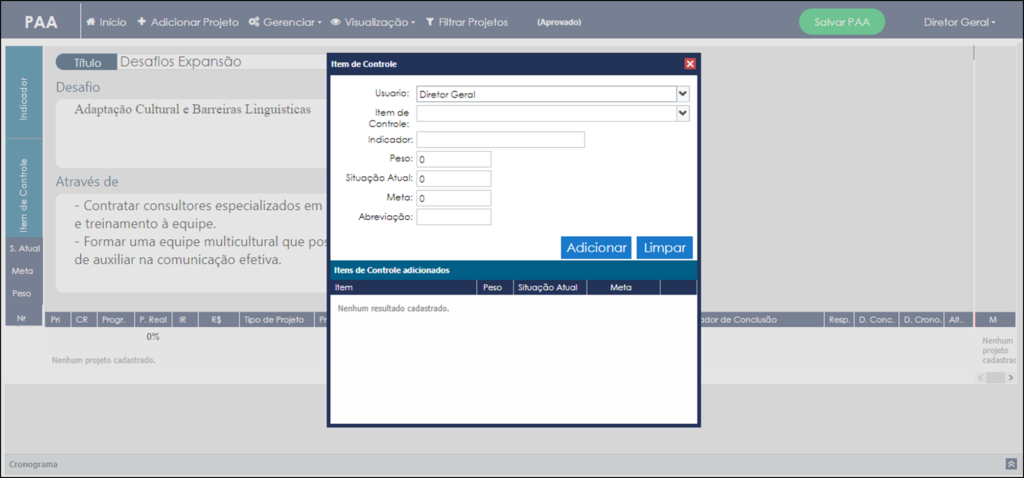1024x478 pixels.
Task: Click the Filtrar Projetos funnel icon
Action: pyautogui.click(x=430, y=22)
